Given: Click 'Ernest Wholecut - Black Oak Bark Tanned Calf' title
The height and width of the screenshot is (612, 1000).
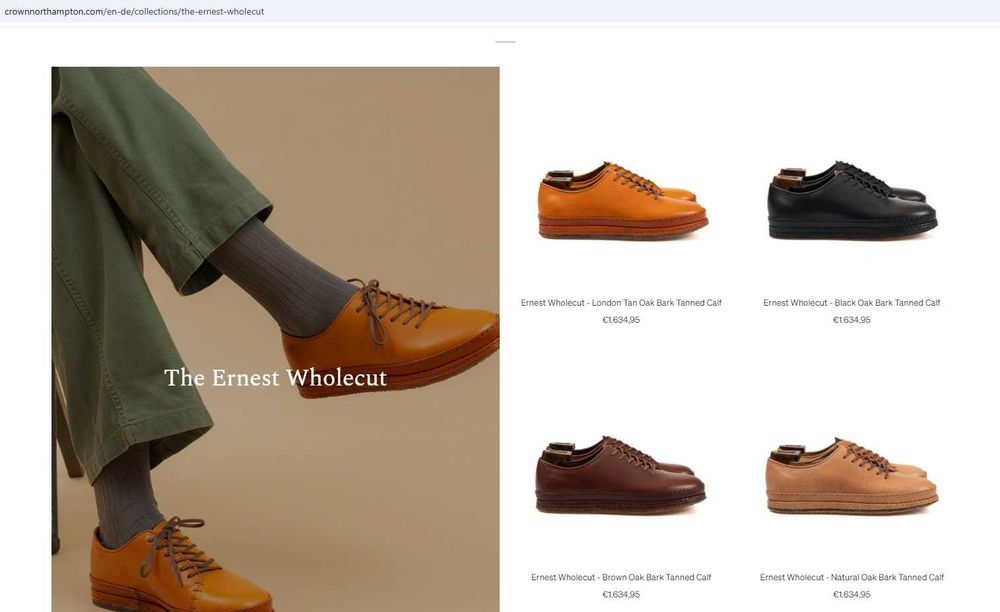Looking at the screenshot, I should click(852, 303).
